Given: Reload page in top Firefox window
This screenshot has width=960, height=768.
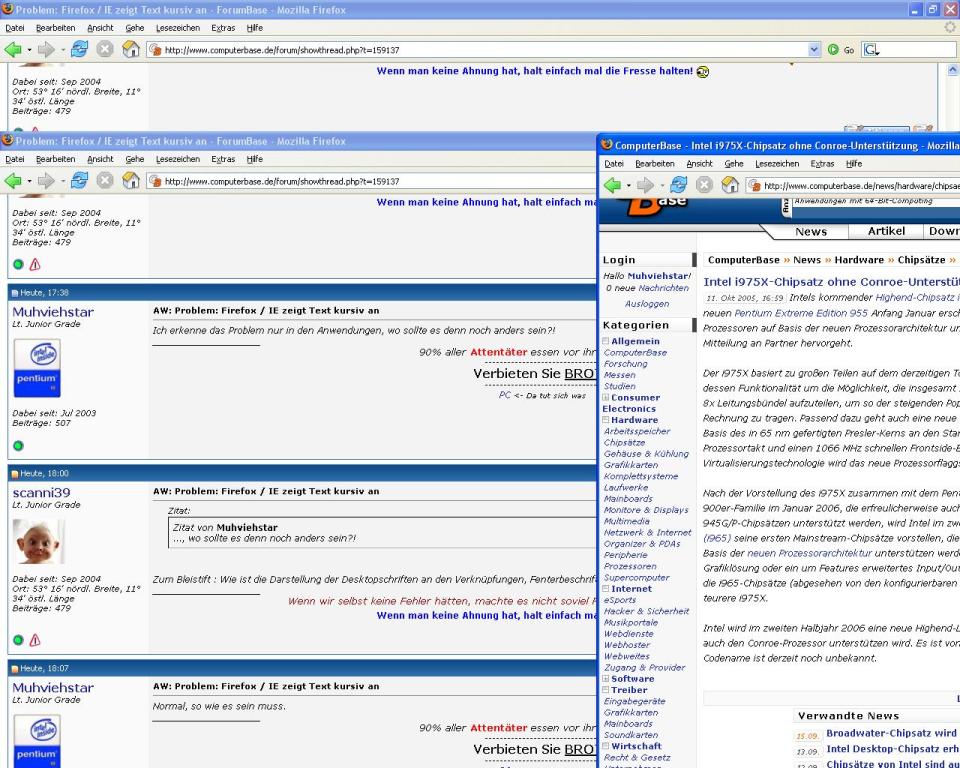Looking at the screenshot, I should (x=80, y=50).
